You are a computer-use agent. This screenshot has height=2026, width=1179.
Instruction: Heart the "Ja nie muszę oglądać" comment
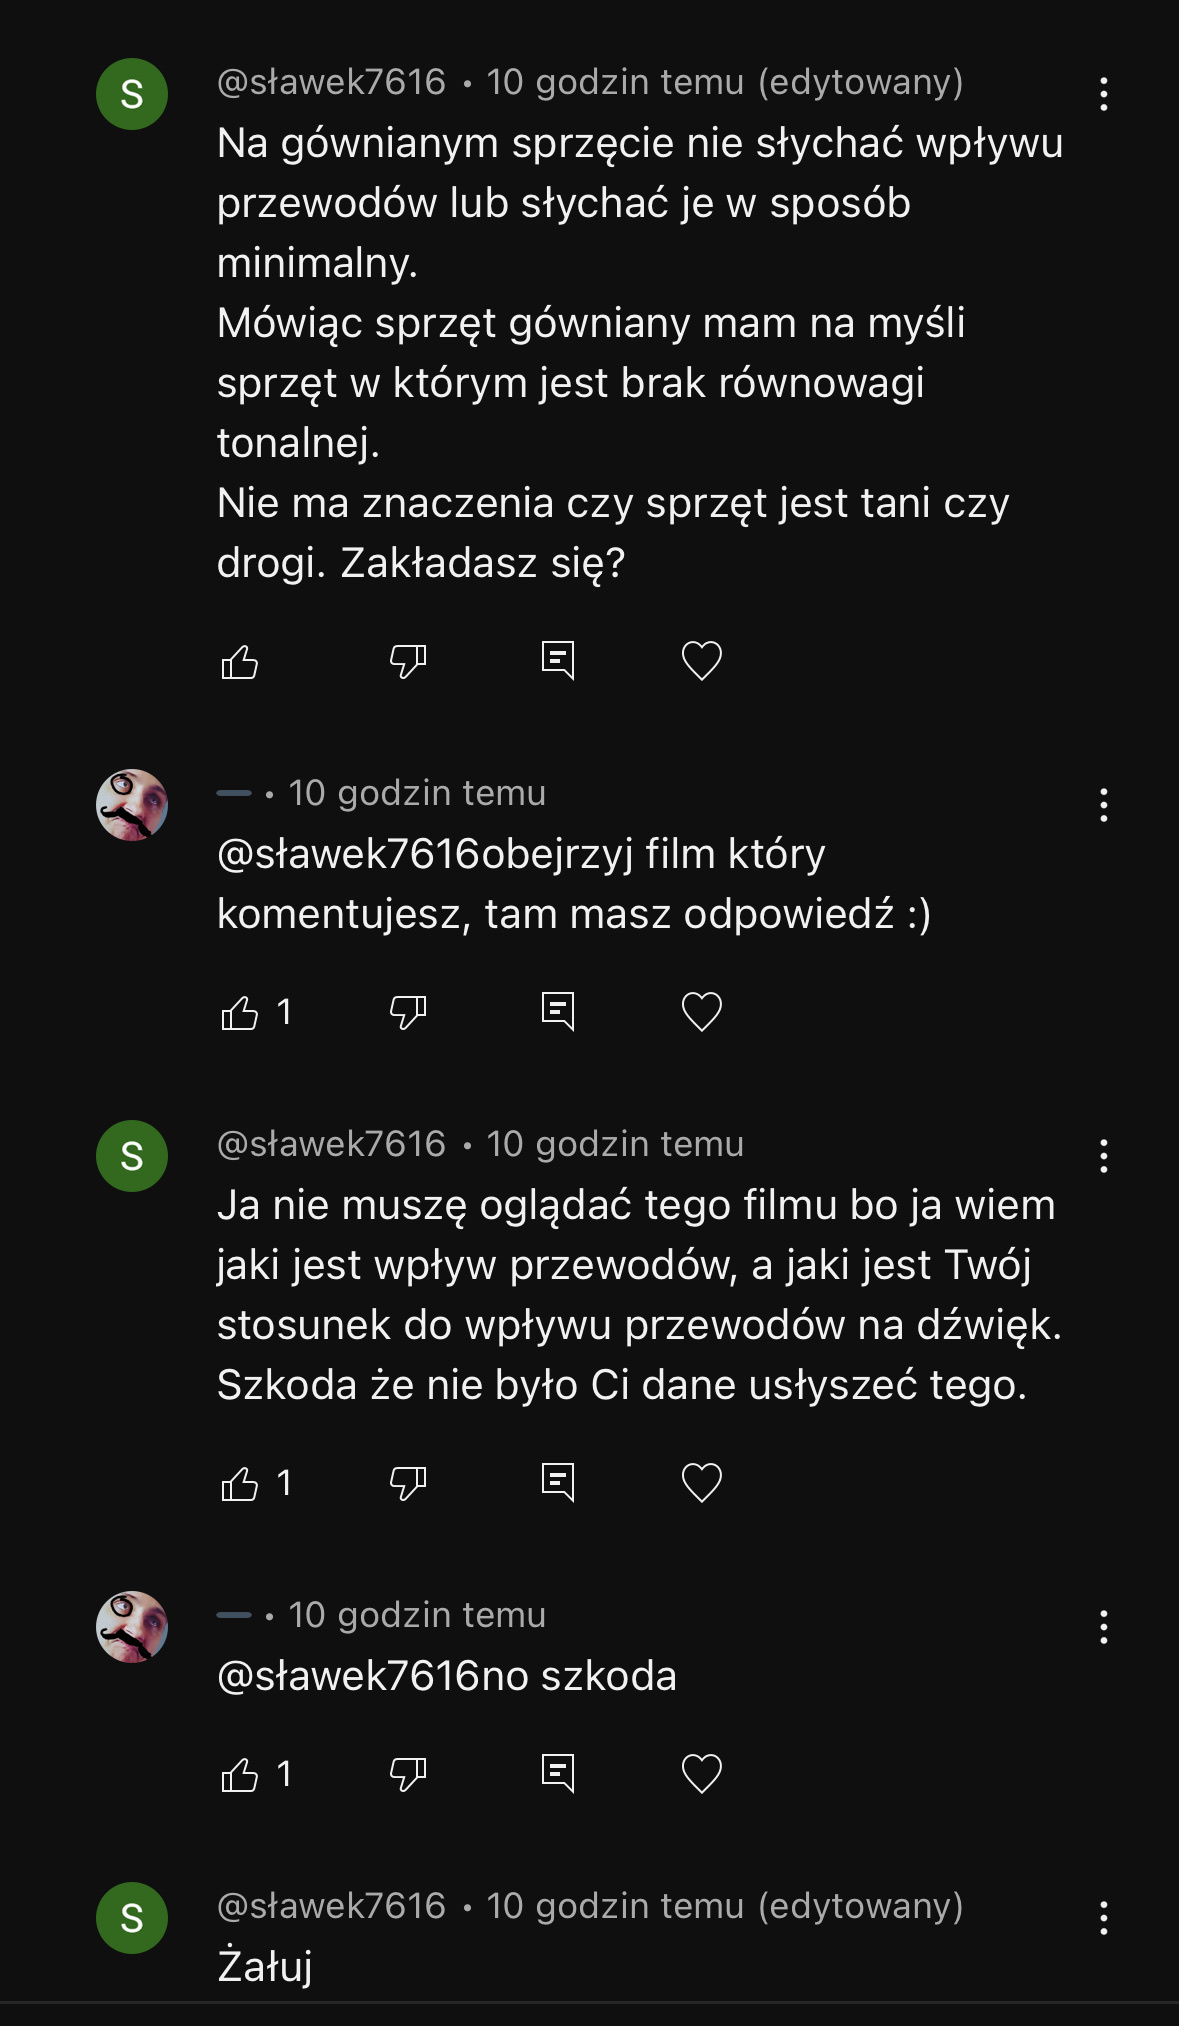pos(701,1482)
